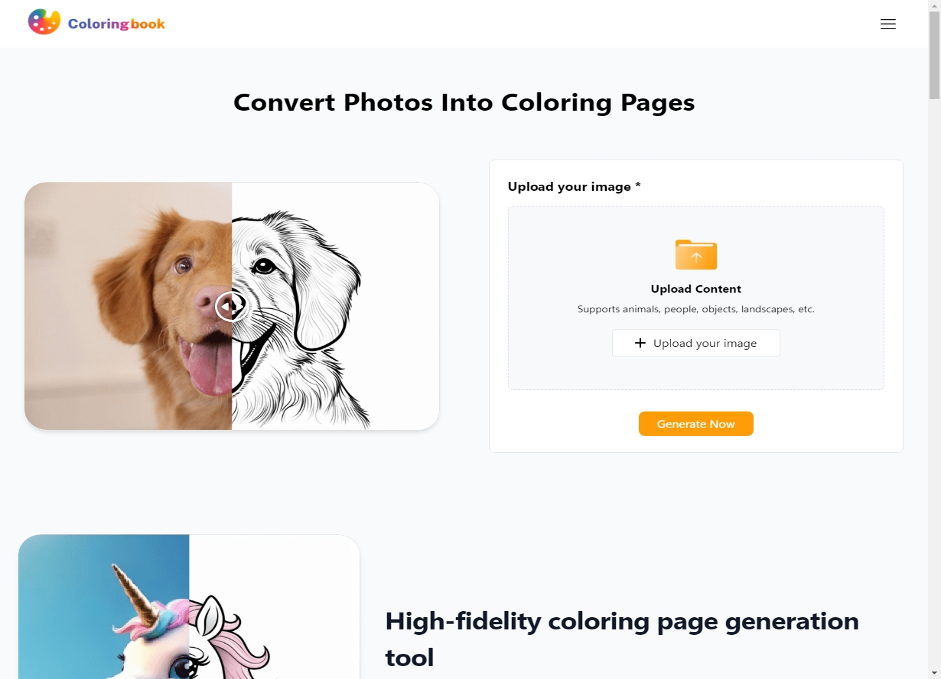Click the Convert Photos Into Coloring Pages title
This screenshot has height=679, width=941.
point(464,103)
